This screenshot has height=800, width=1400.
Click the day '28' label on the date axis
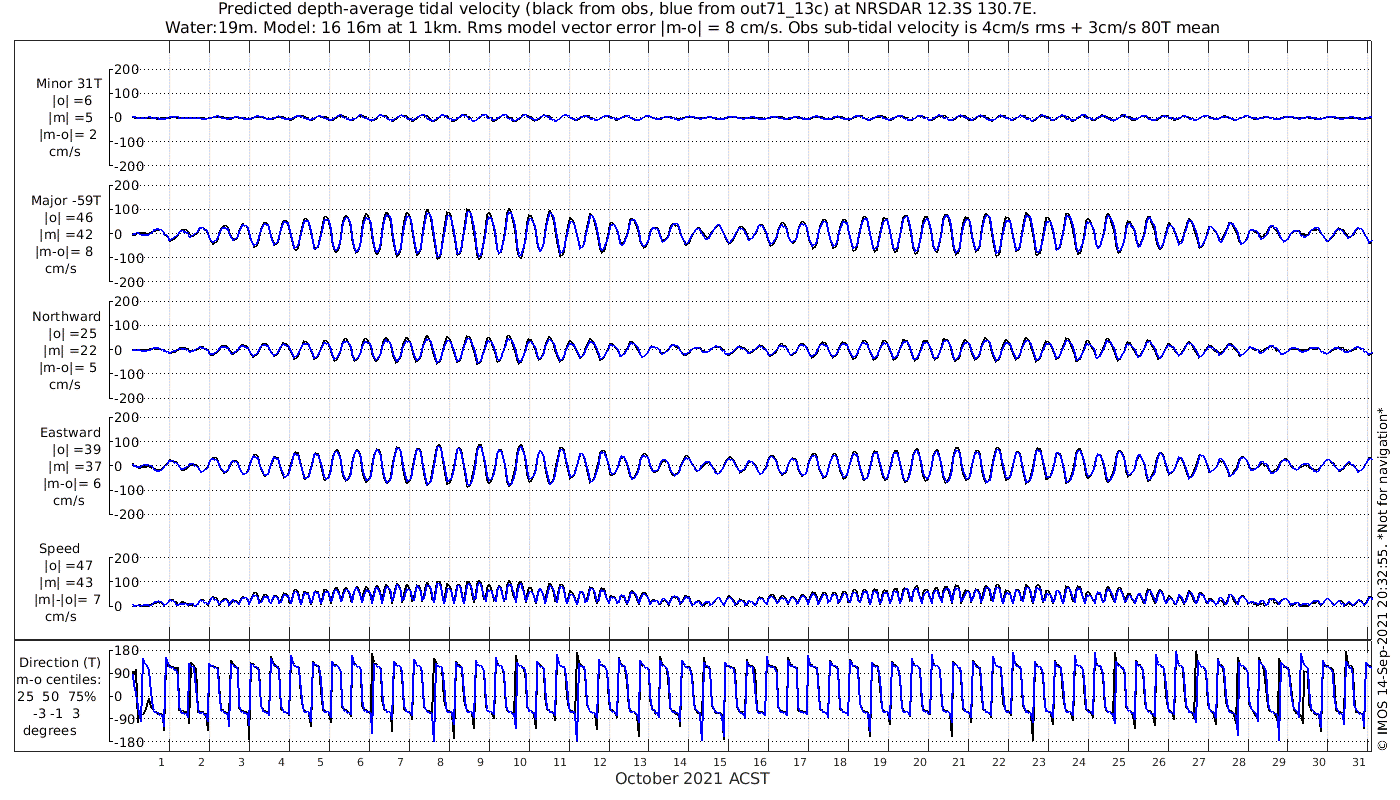click(1239, 762)
